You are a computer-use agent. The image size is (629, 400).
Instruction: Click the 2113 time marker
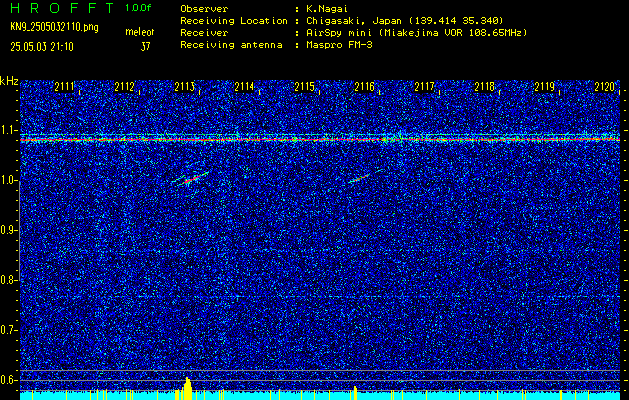[185, 87]
